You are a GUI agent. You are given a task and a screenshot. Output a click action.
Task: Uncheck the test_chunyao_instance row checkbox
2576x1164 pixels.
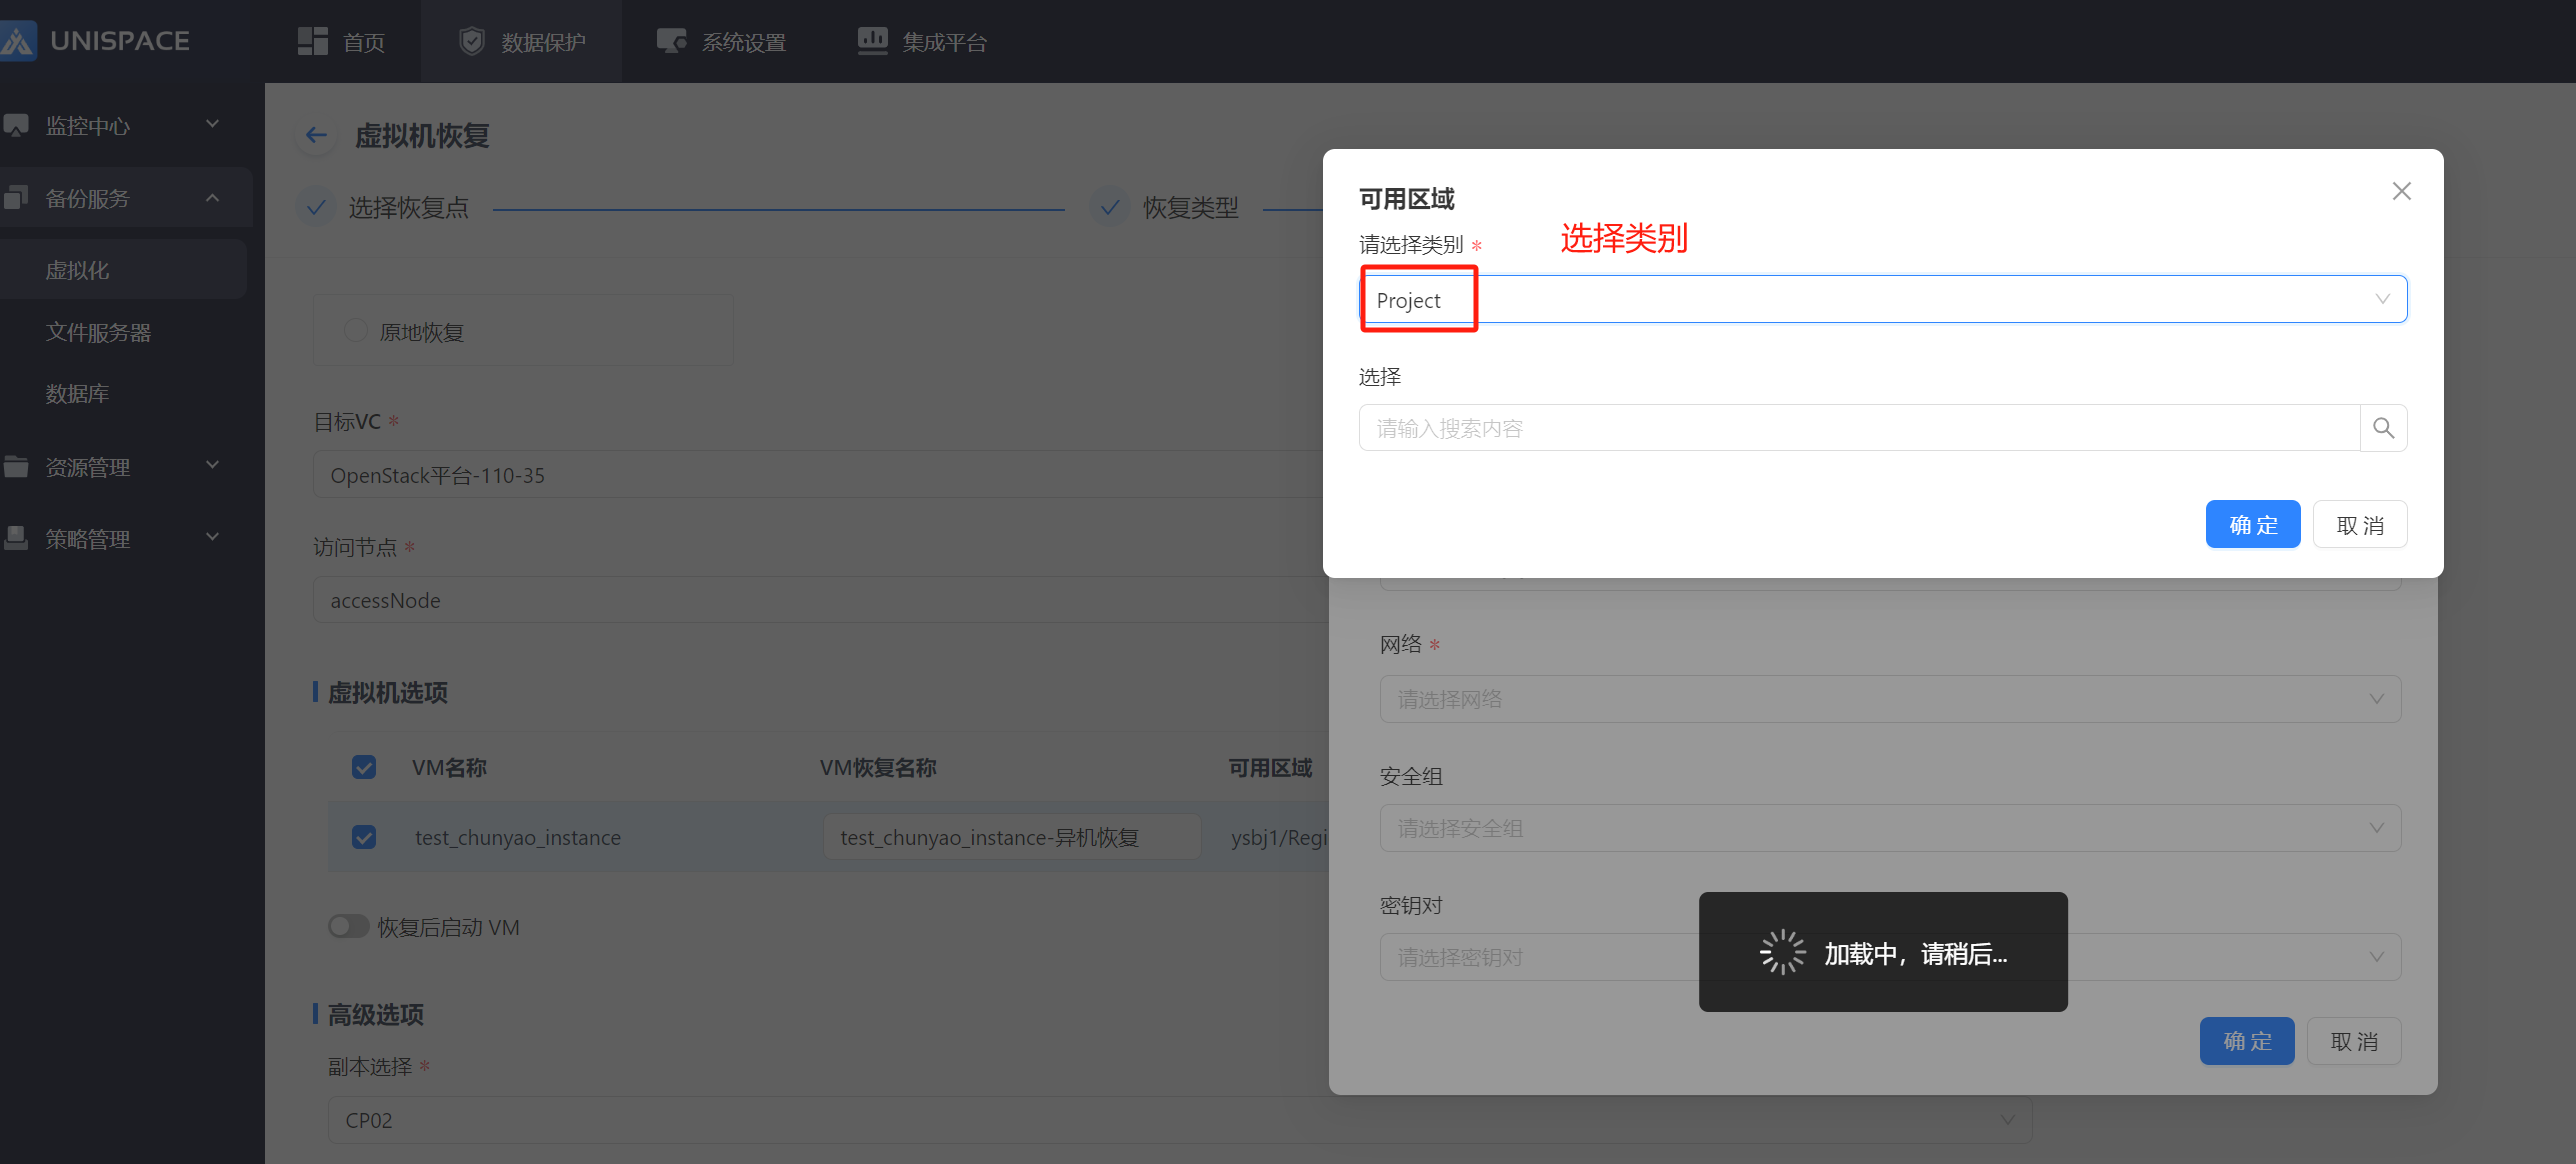tap(364, 837)
